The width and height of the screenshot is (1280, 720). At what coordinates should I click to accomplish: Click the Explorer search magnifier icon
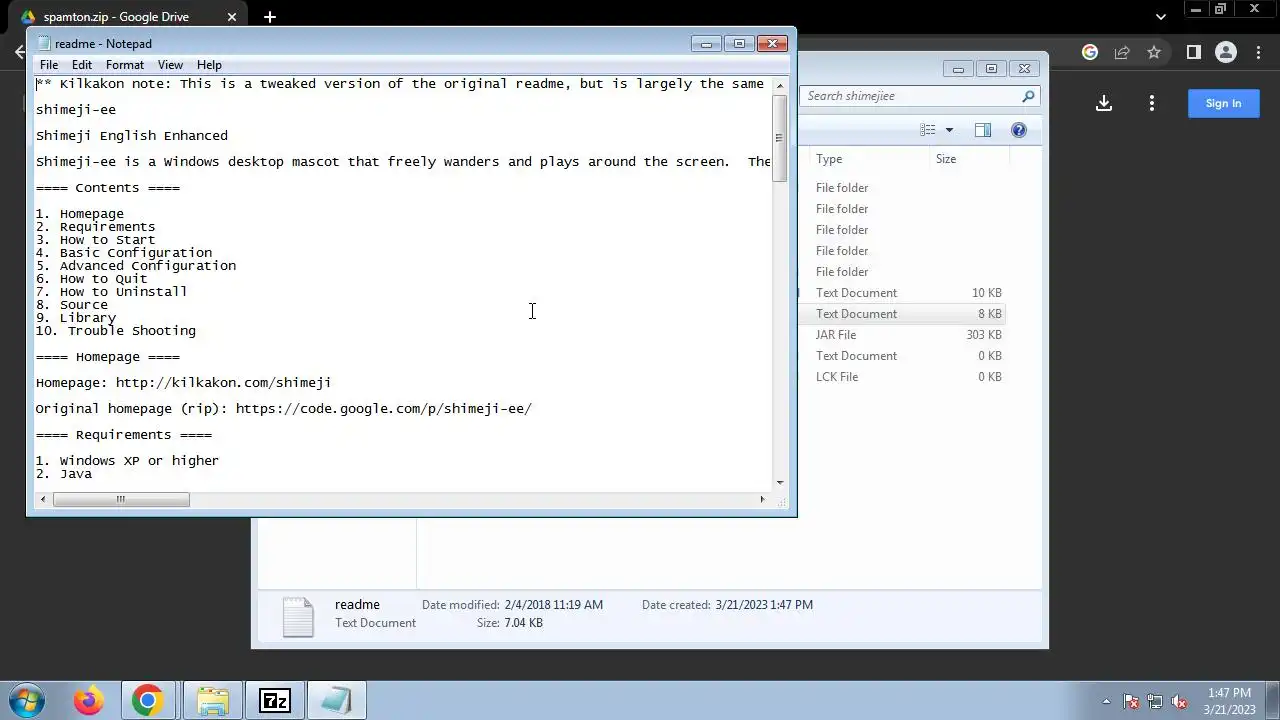[x=1028, y=96]
